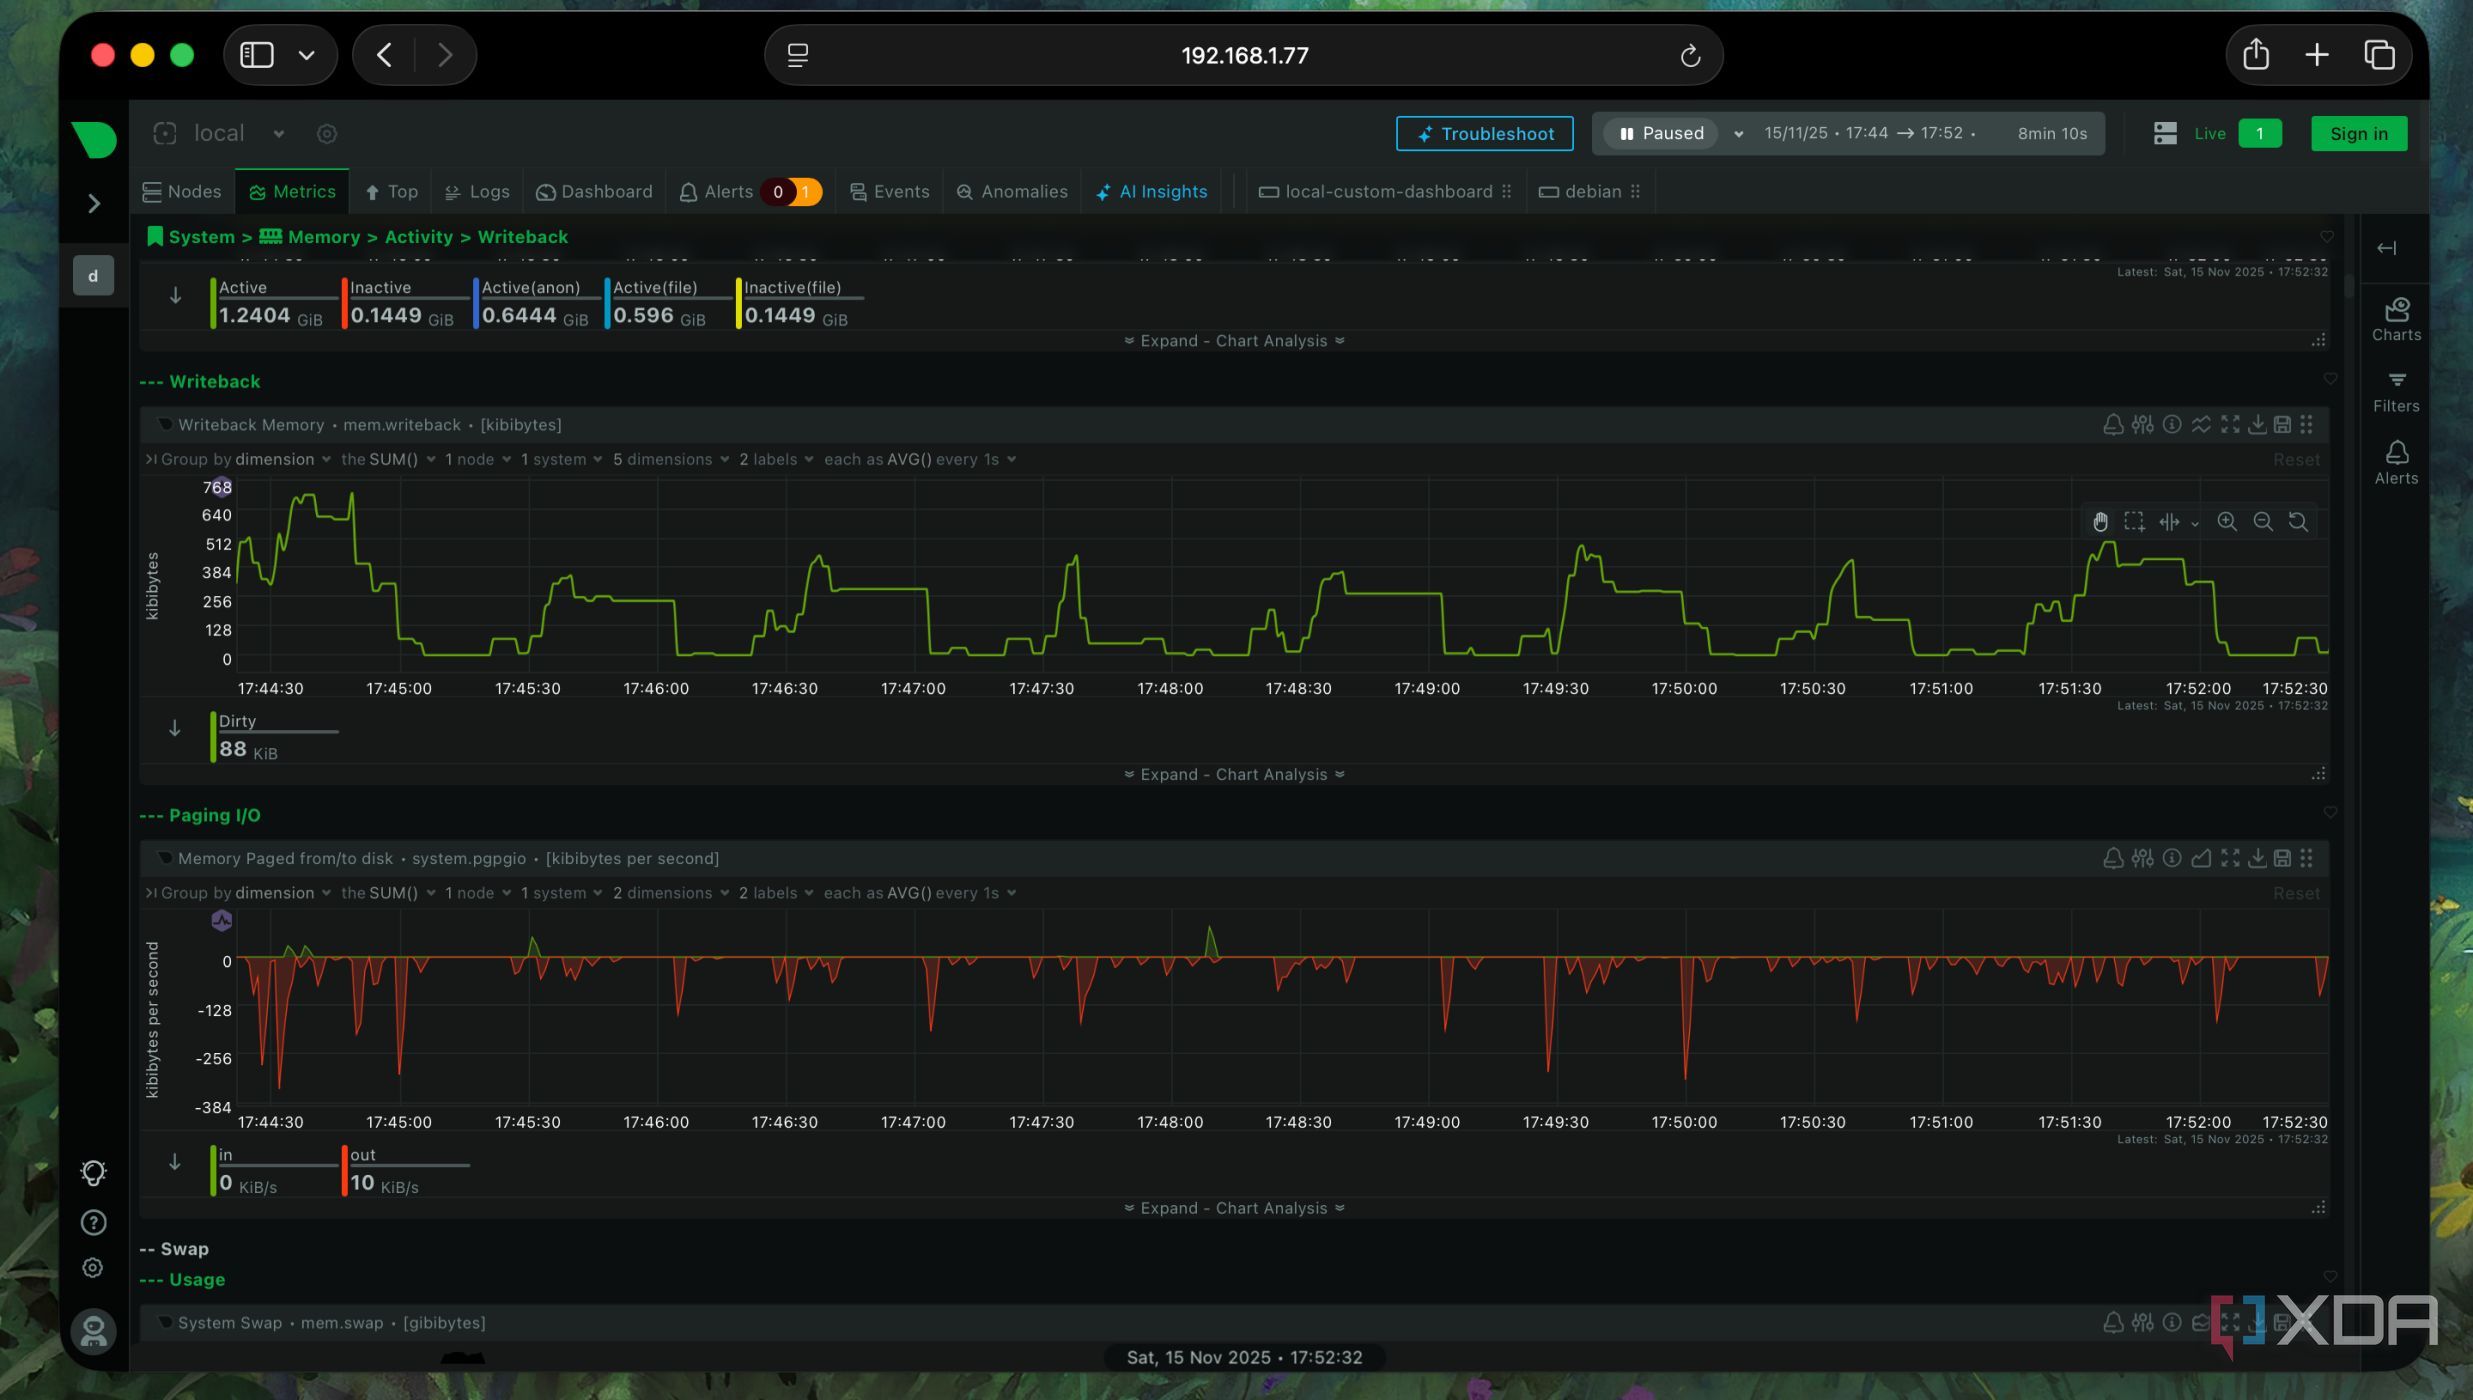Open Writeback Memory chart in fullscreen
Screen dimensions: 2473x1400
coord(2230,425)
